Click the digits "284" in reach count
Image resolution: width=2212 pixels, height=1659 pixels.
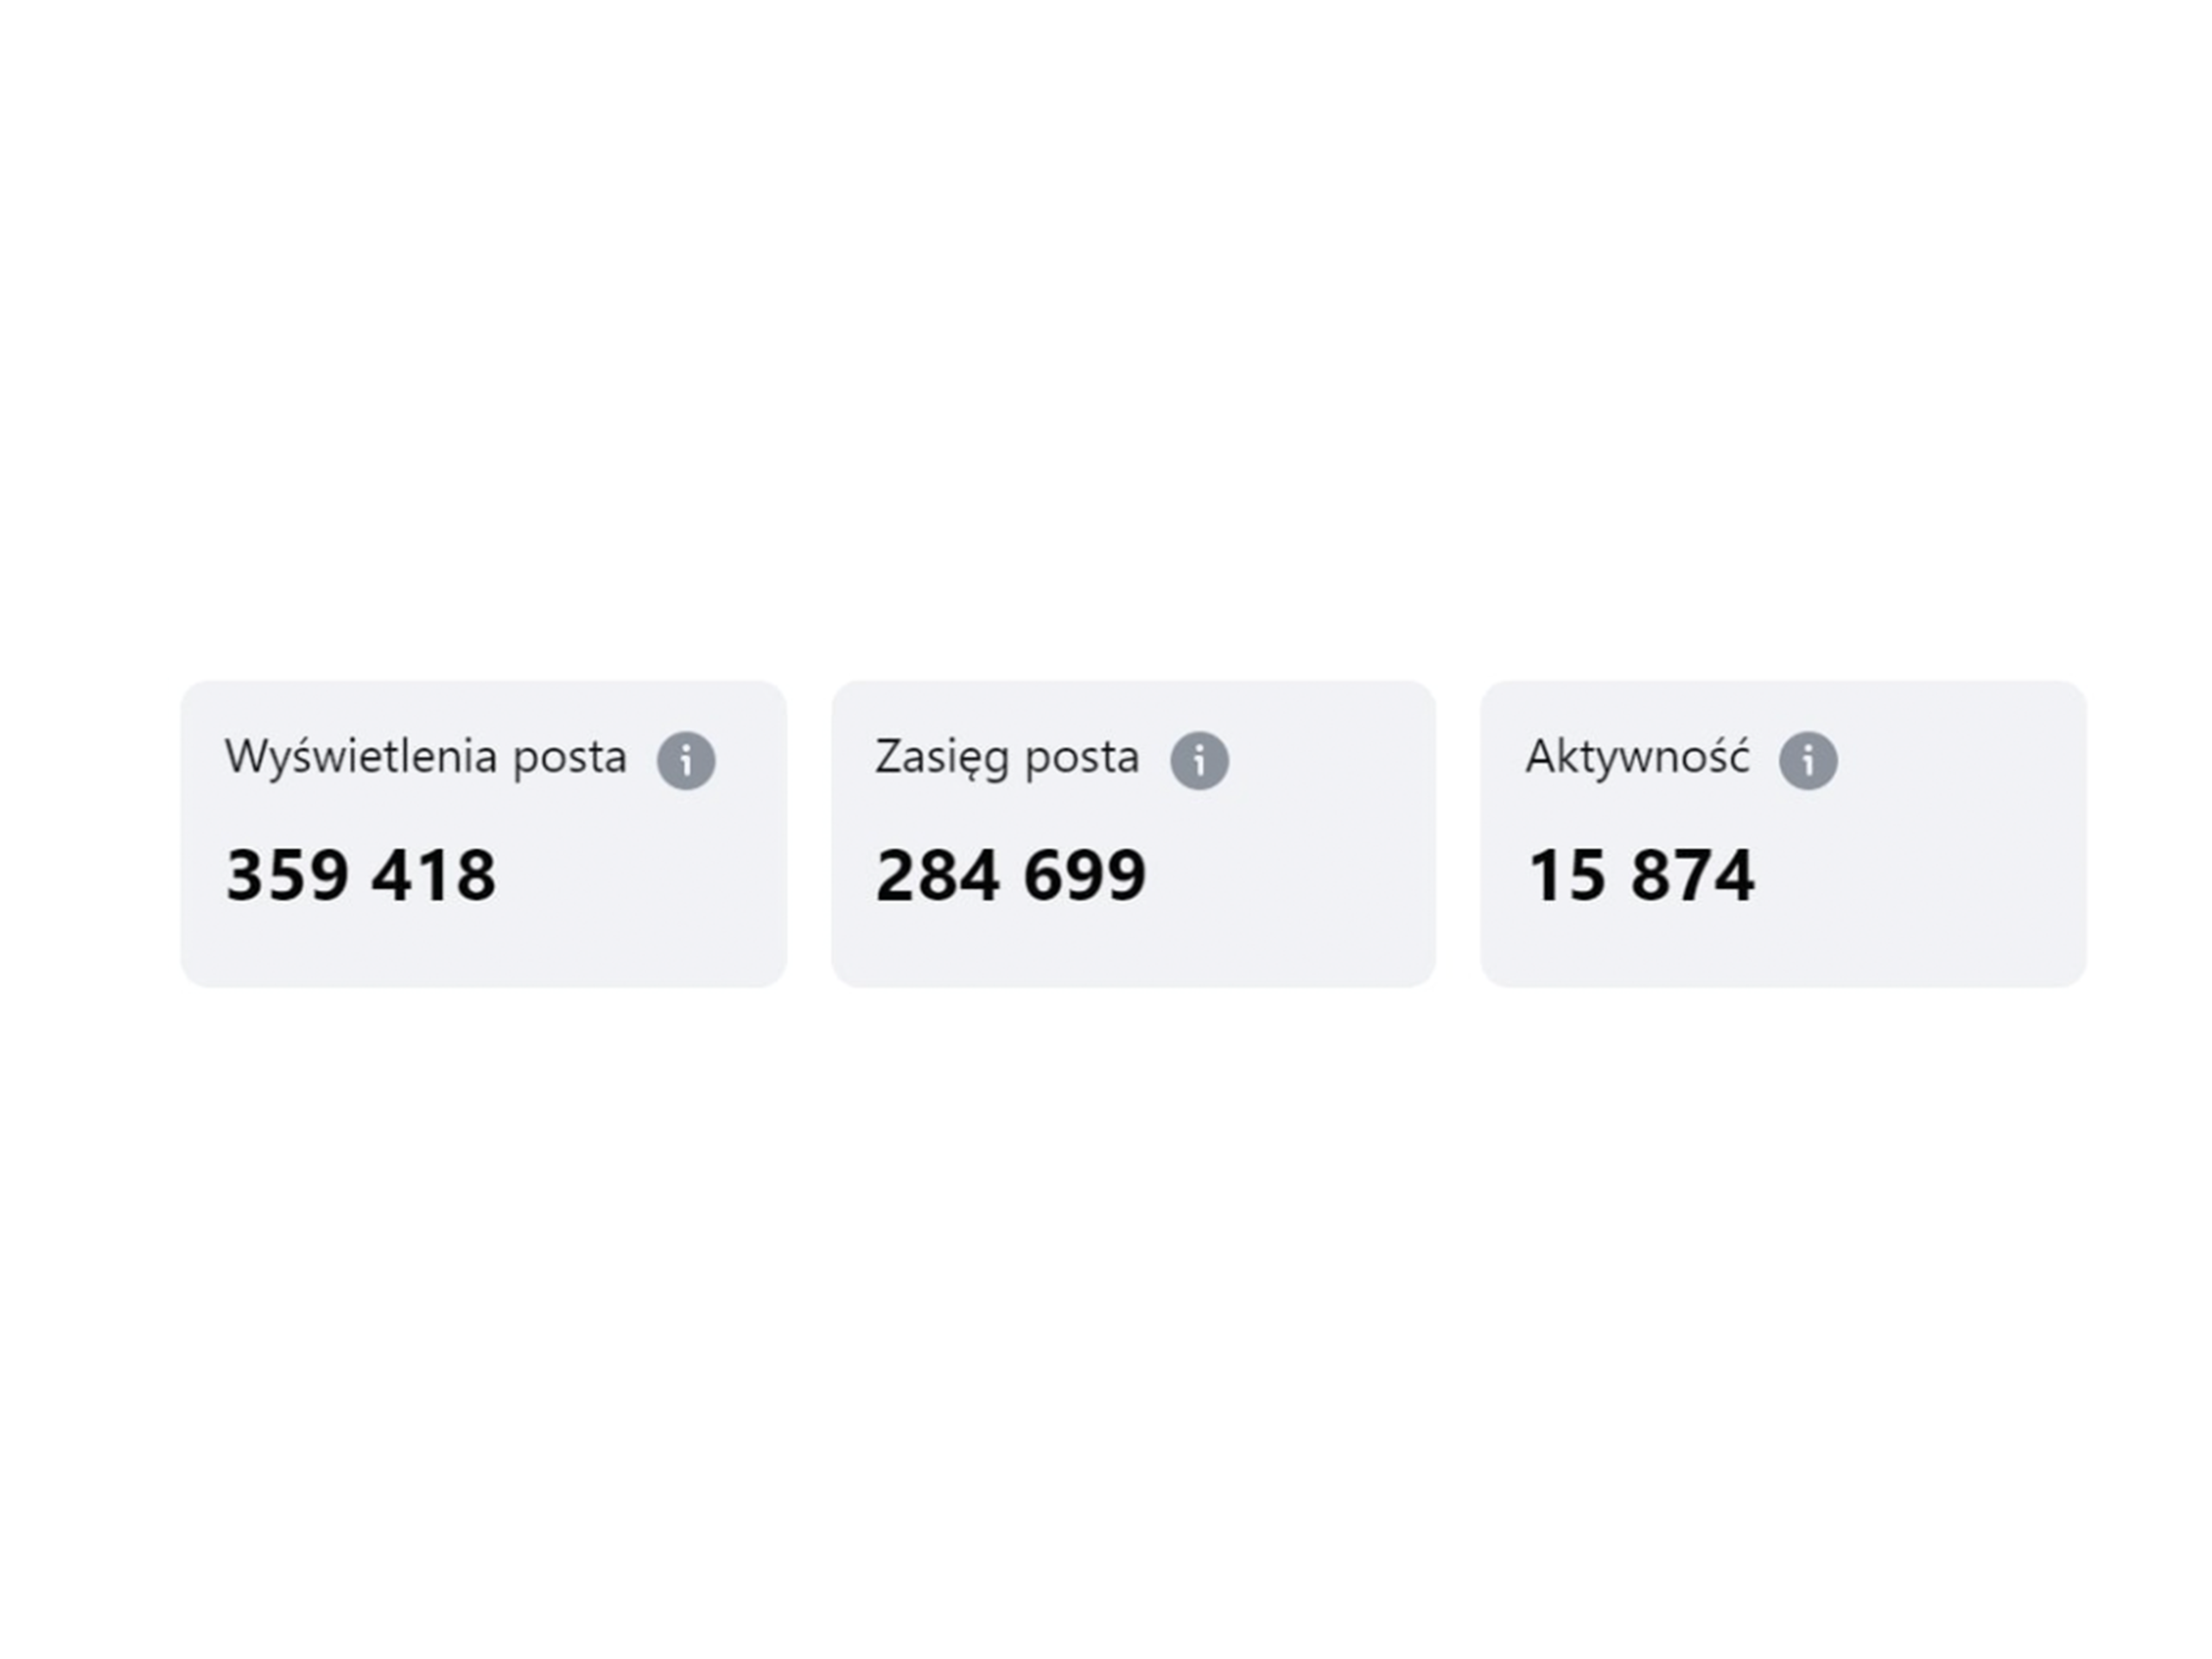click(937, 875)
